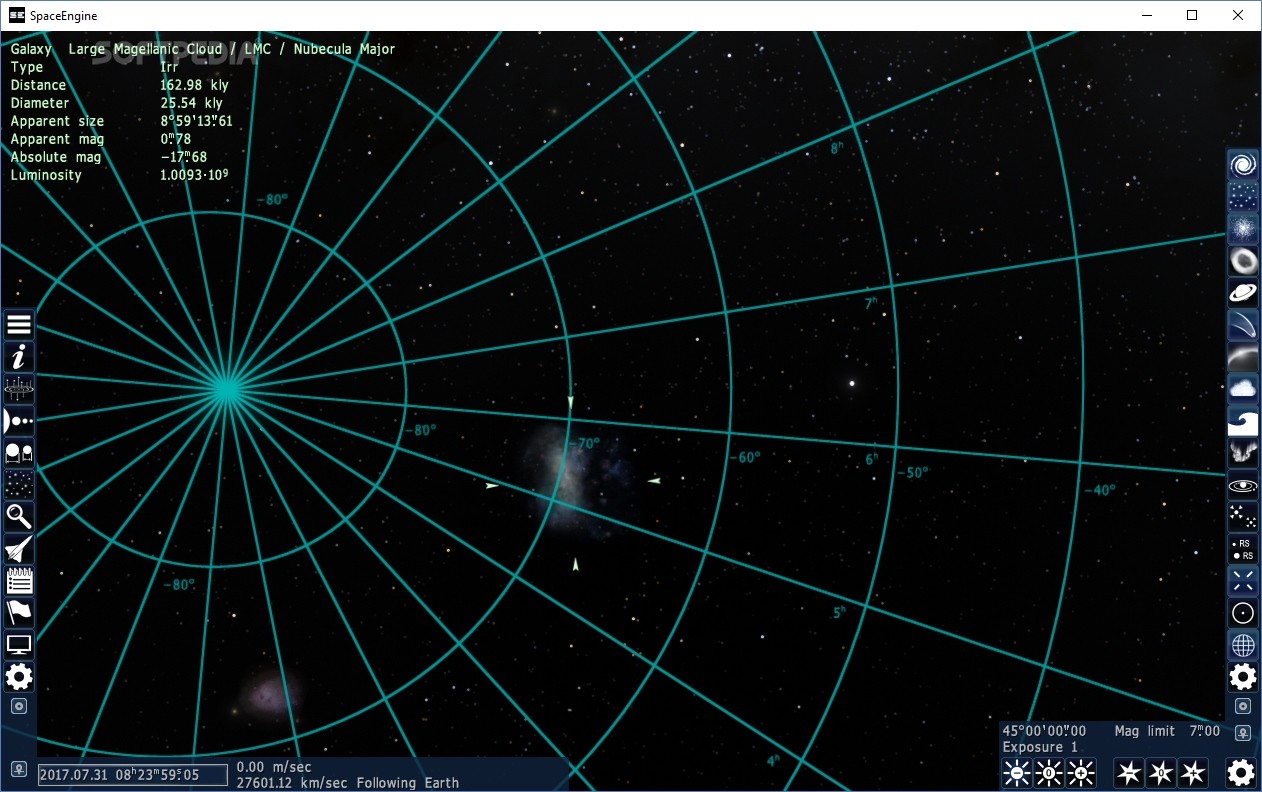Decrease magnitude limit star minus button
Viewport: 1262px width, 792px height.
click(x=1129, y=772)
